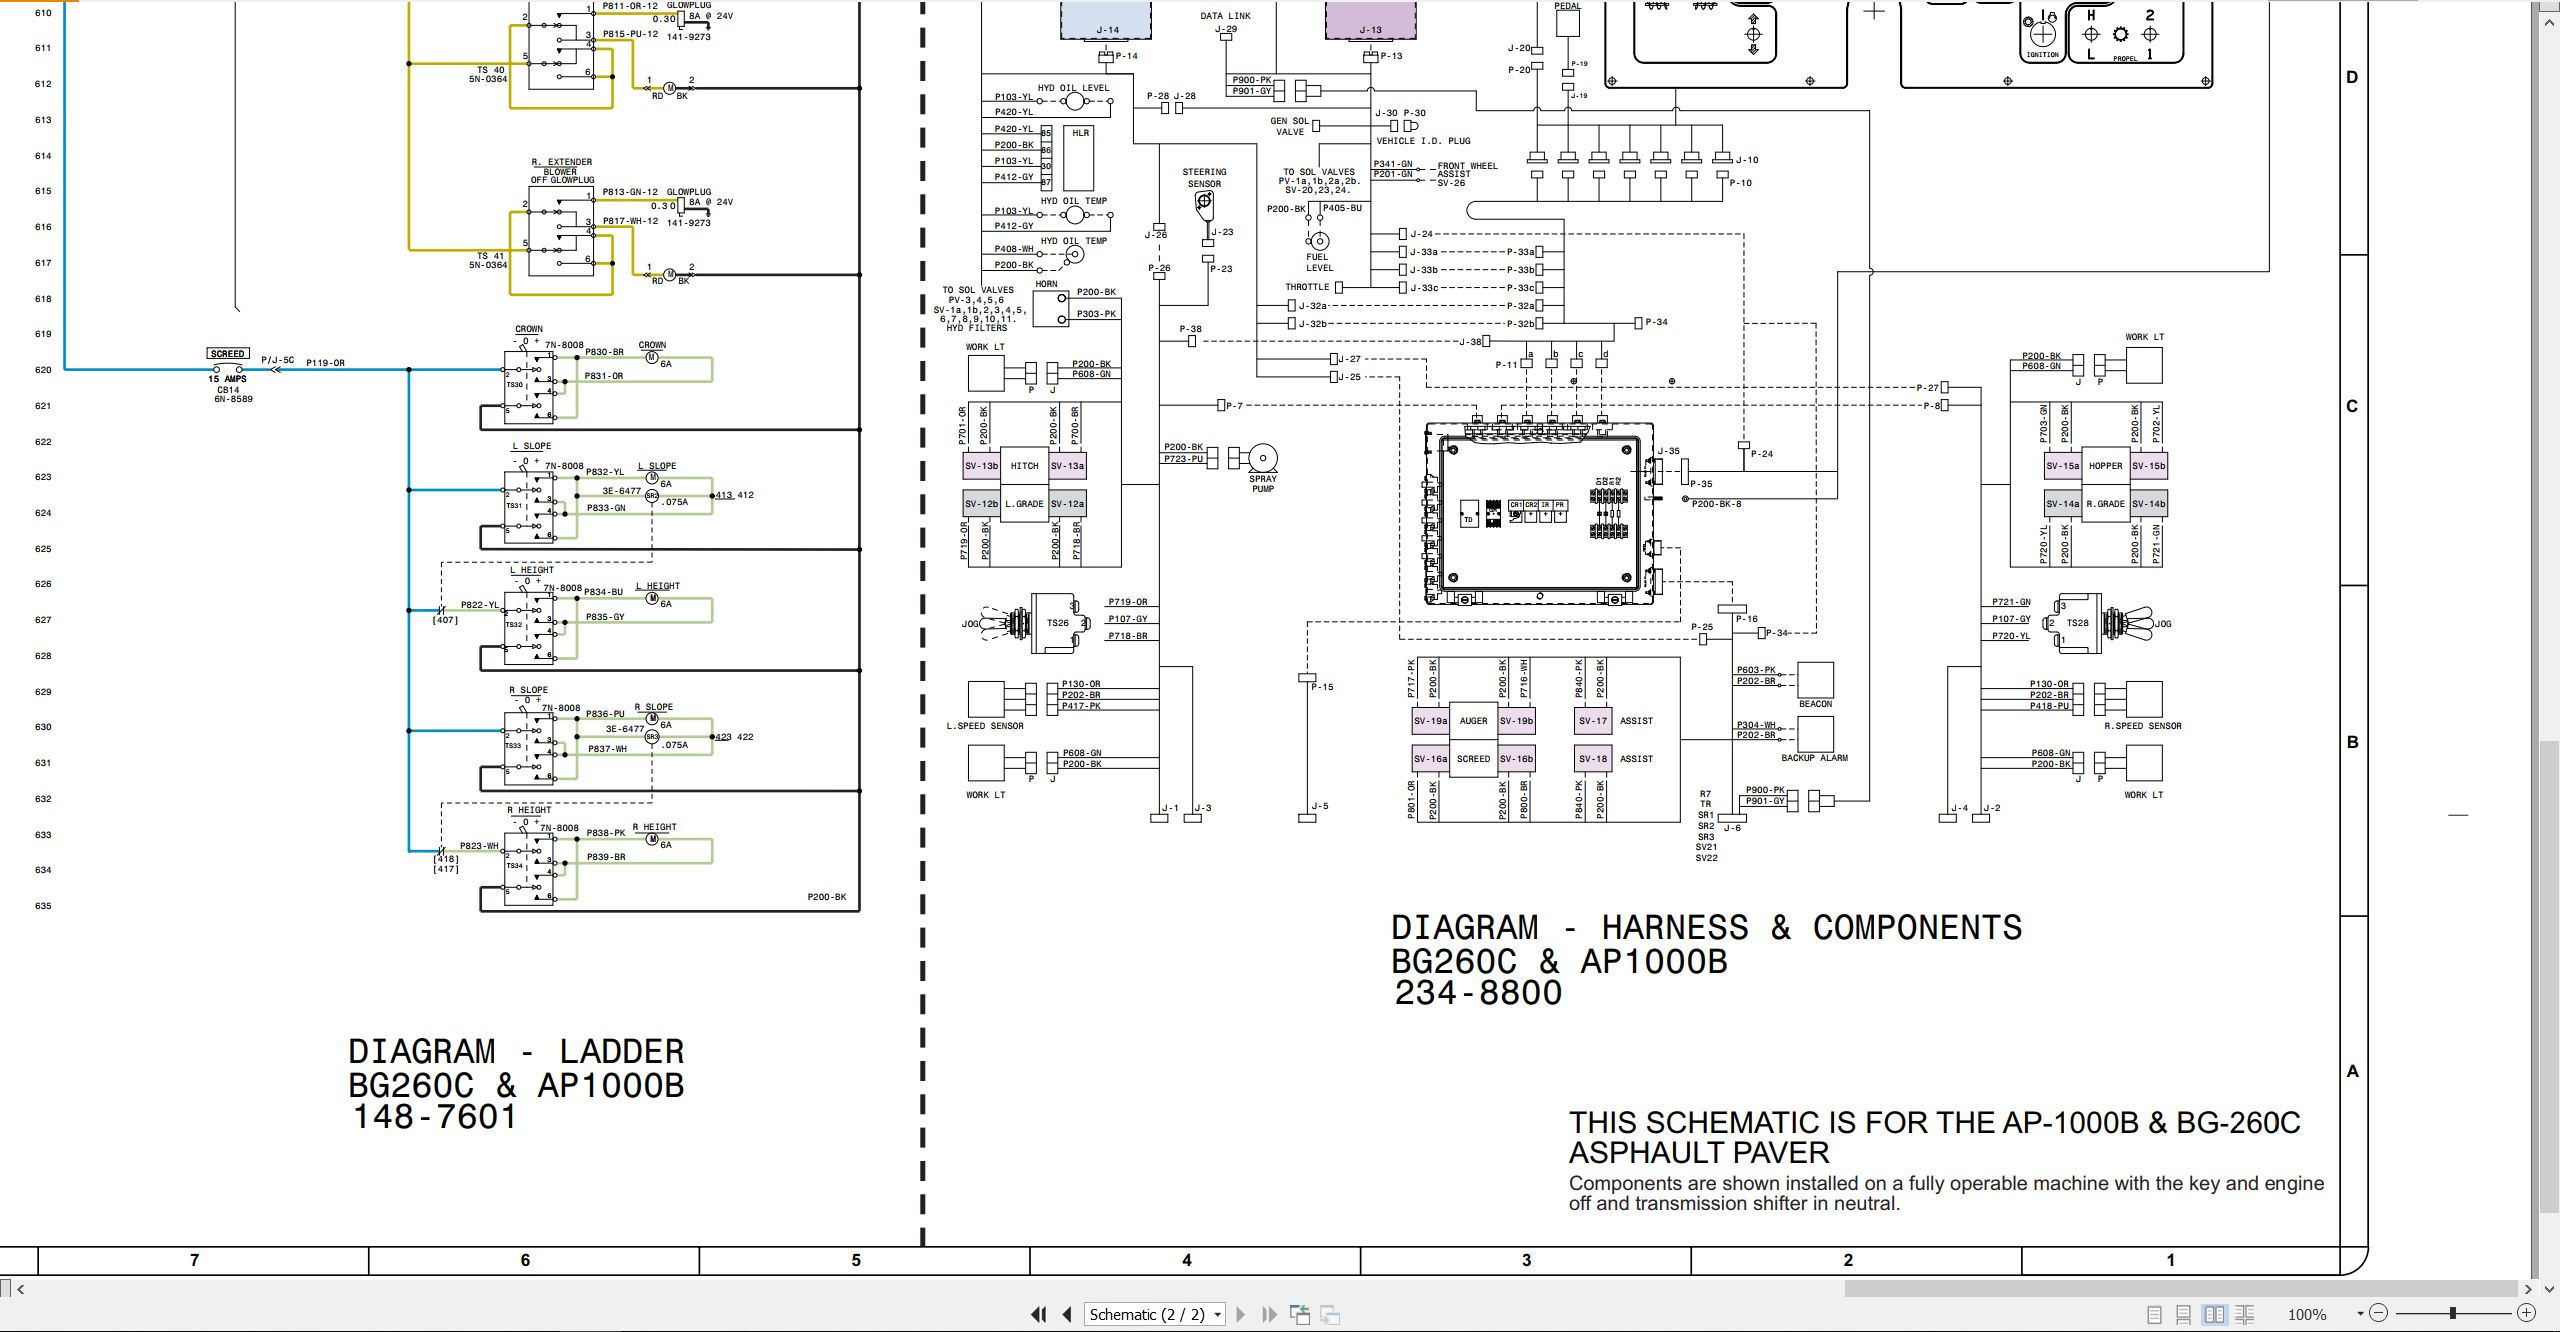This screenshot has height=1332, width=2560.
Task: Zoom in with the plus button
Action: click(2526, 1313)
